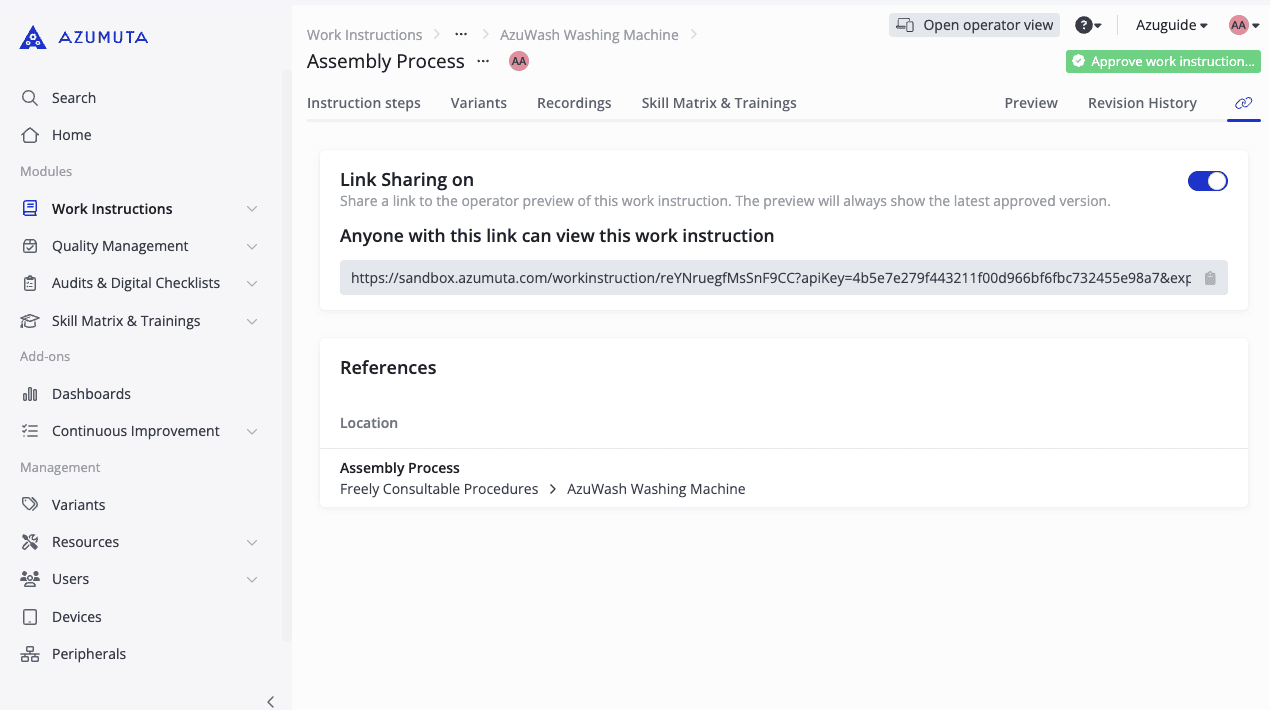Click the Azumuta logo
Image resolution: width=1270 pixels, height=710 pixels.
tap(84, 38)
